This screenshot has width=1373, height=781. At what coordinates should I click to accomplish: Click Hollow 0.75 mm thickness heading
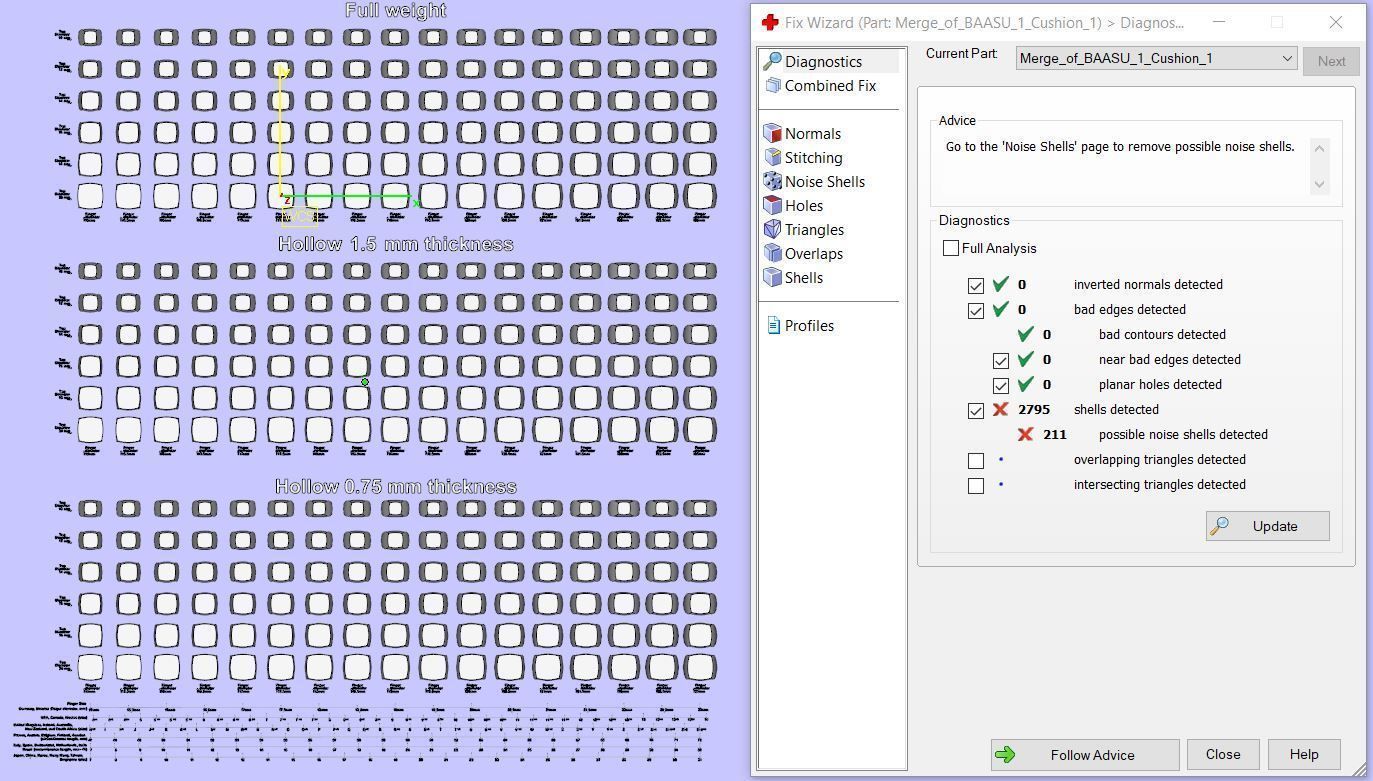click(x=396, y=487)
